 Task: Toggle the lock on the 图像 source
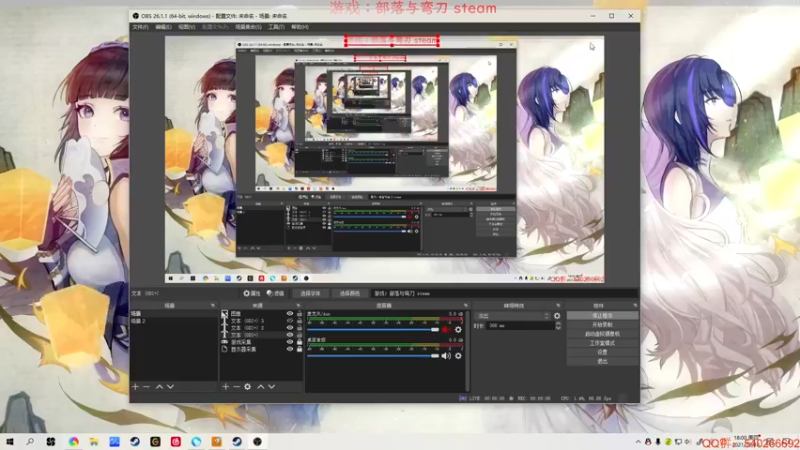click(x=299, y=314)
